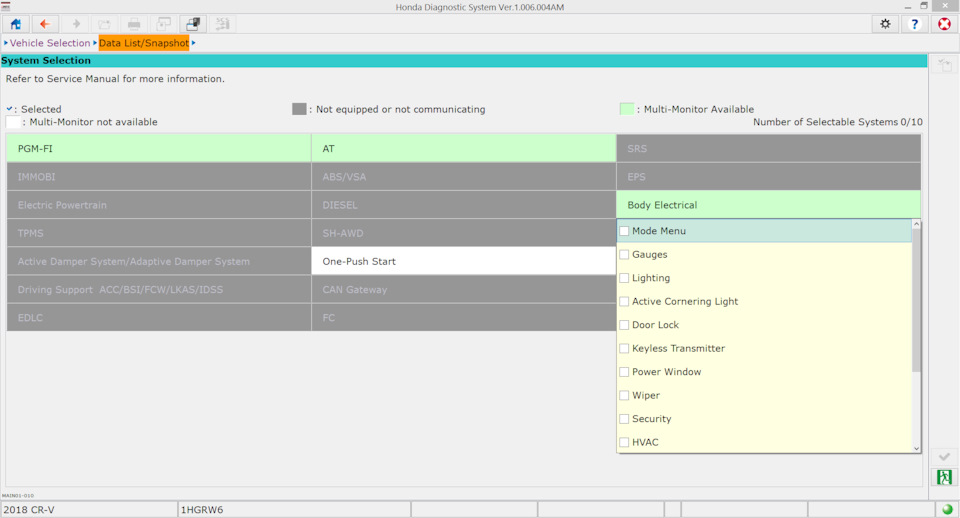Click the grayed IMMOBI system cell

point(159,177)
